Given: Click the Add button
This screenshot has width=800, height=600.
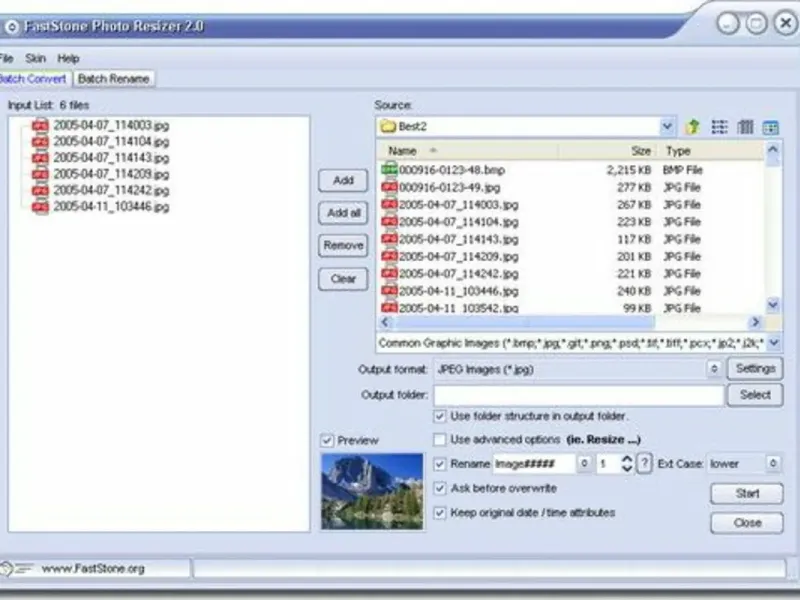Looking at the screenshot, I should click(x=343, y=180).
